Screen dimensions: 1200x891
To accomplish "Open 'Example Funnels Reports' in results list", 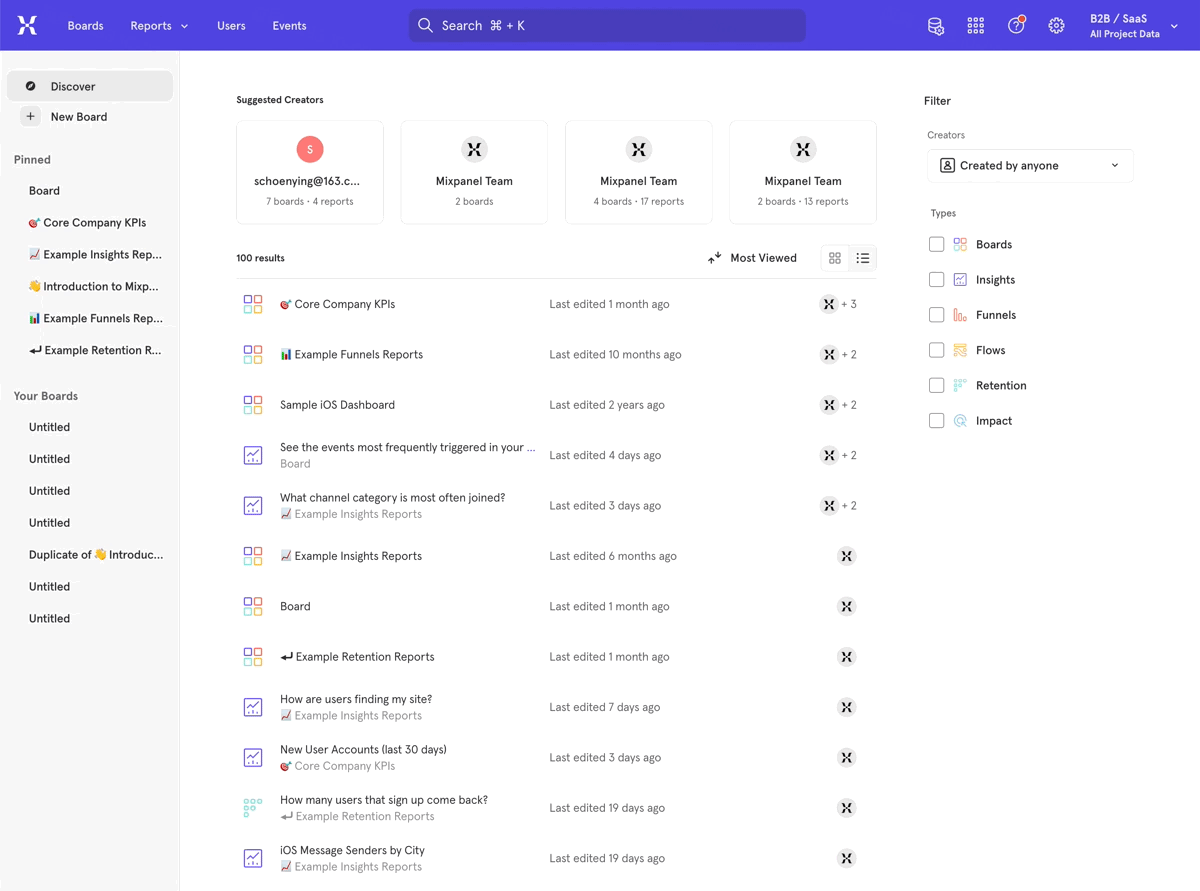I will (351, 354).
